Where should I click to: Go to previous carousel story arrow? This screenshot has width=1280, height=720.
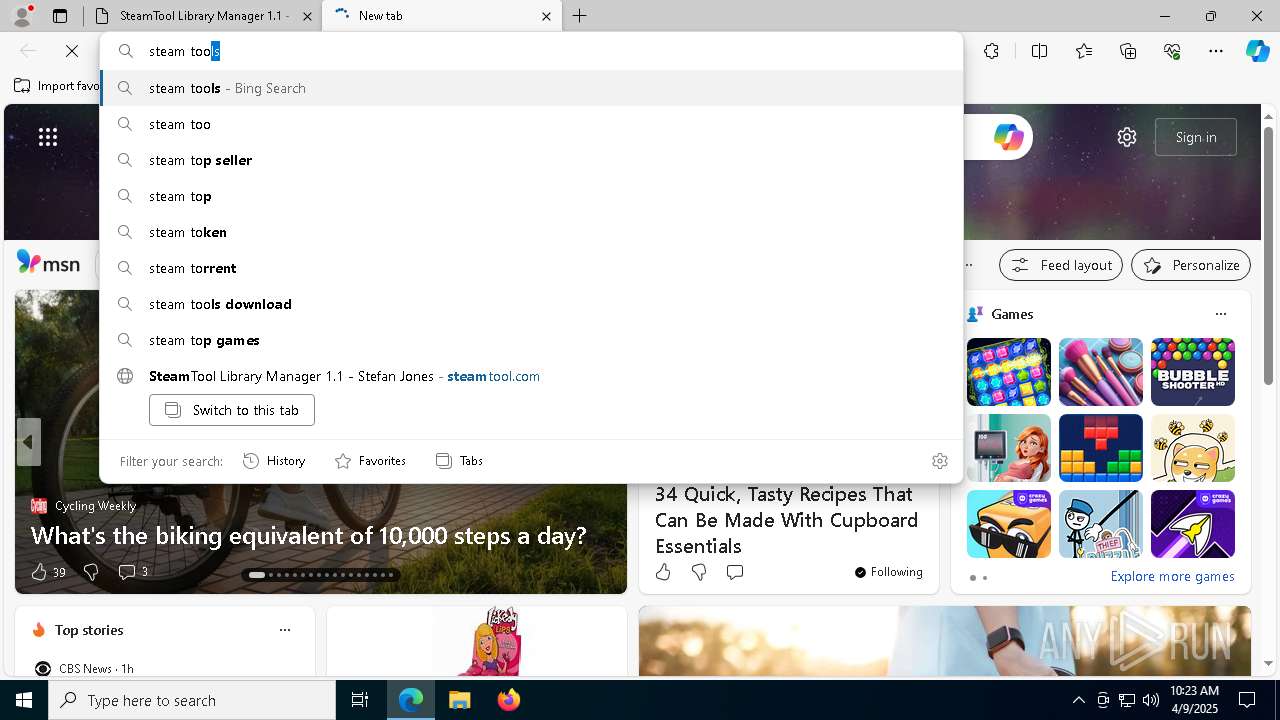point(28,441)
